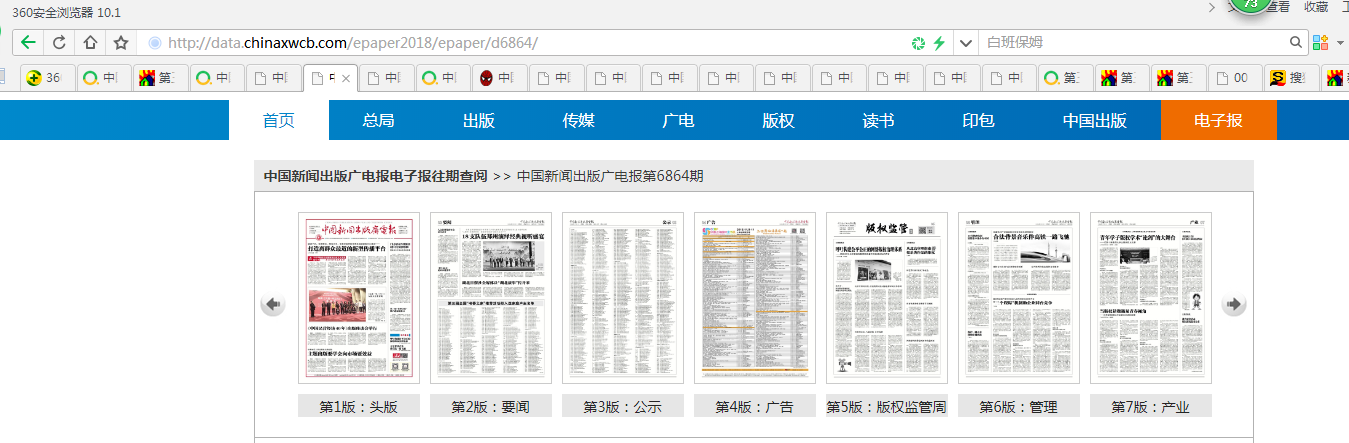
Task: Go back with the green arrow
Action: coord(28,43)
